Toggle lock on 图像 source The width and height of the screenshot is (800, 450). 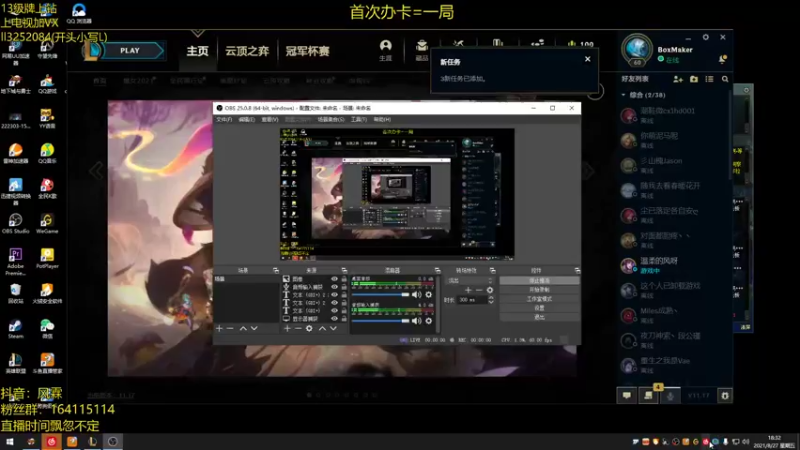click(x=344, y=279)
